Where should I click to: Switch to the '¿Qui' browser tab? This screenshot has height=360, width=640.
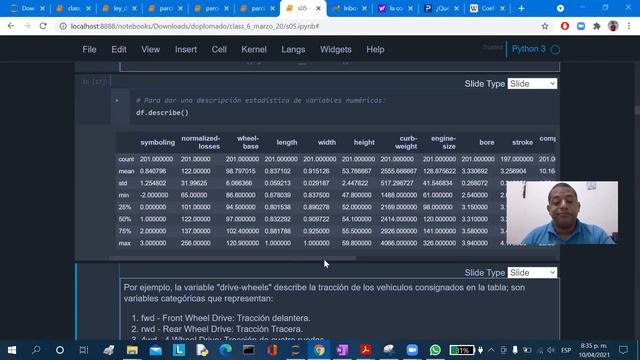(441, 8)
